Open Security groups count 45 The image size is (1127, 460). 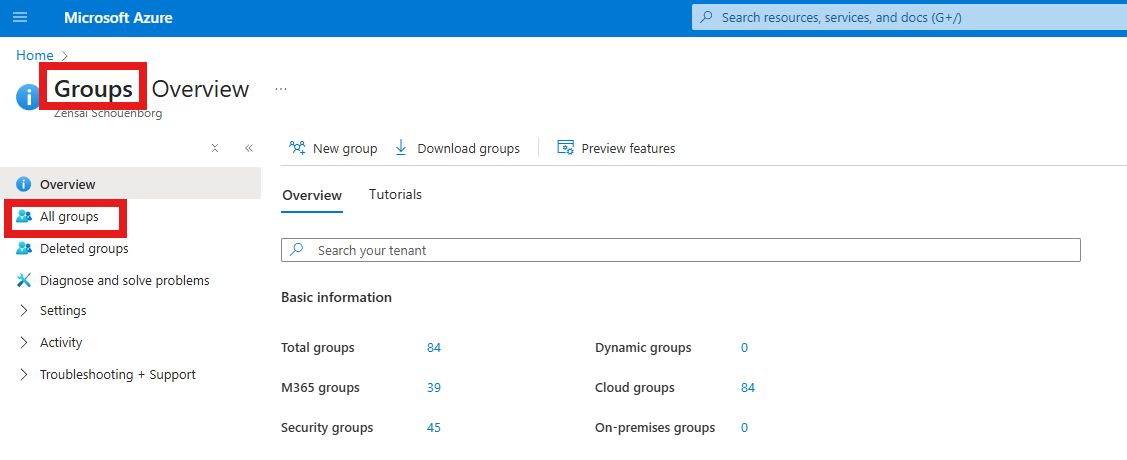pos(433,428)
